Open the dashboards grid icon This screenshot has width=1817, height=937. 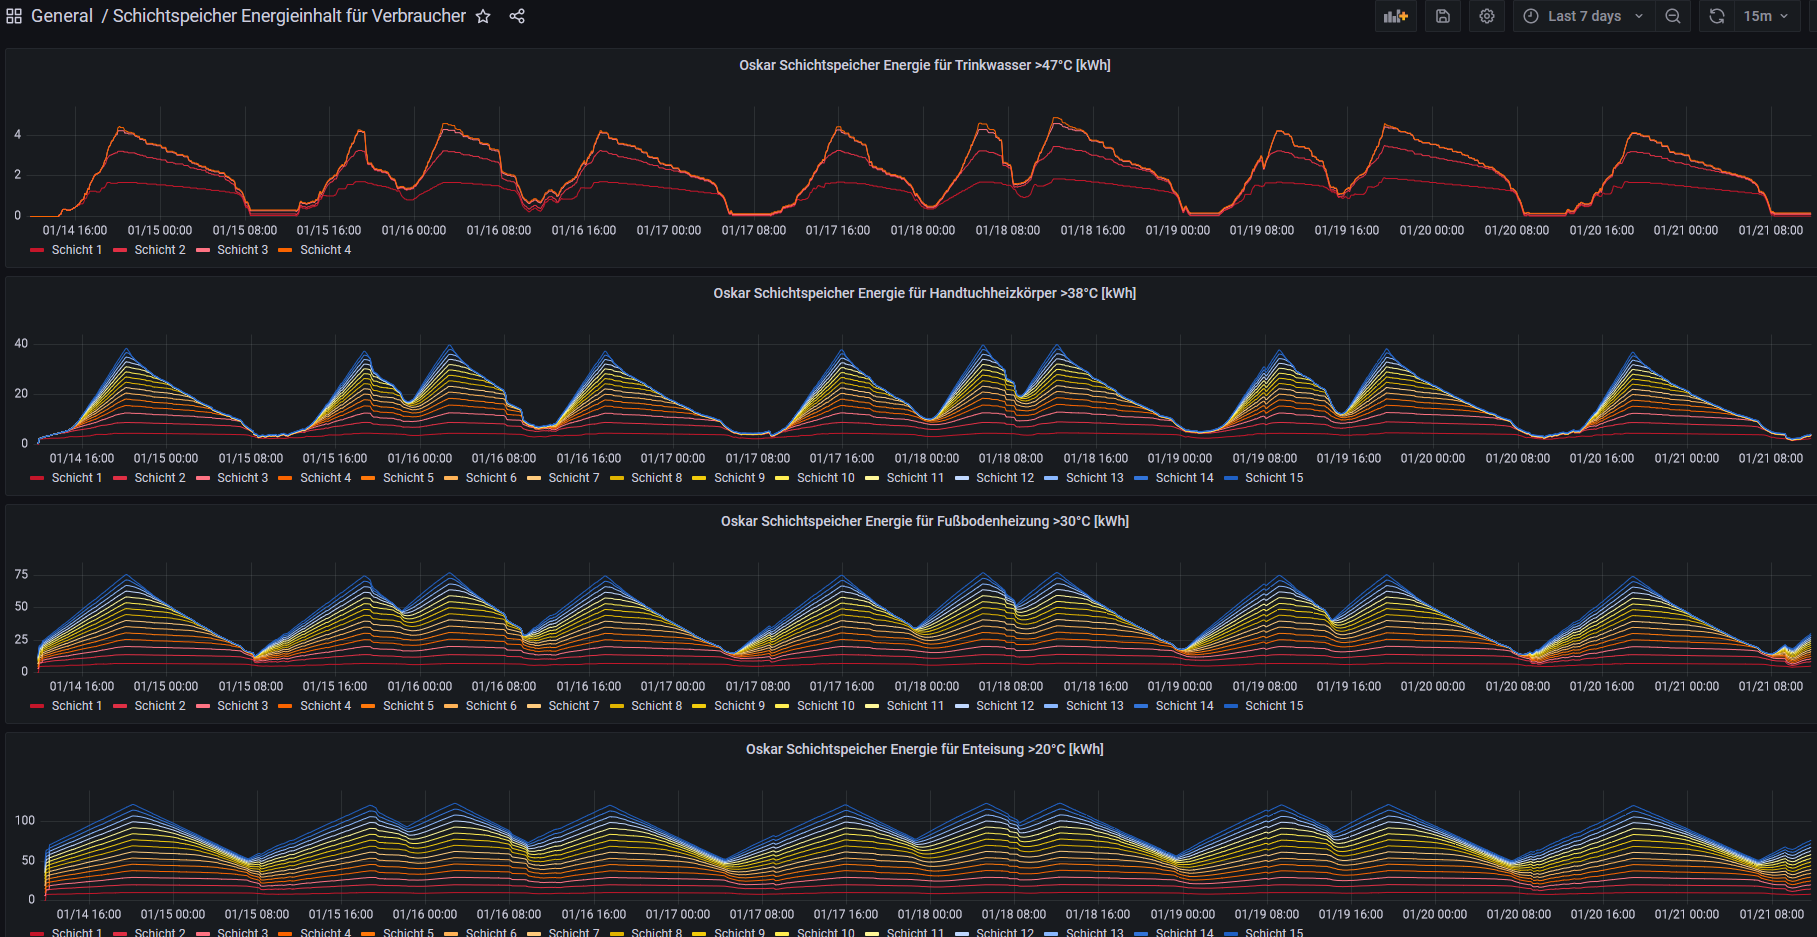pyautogui.click(x=14, y=16)
